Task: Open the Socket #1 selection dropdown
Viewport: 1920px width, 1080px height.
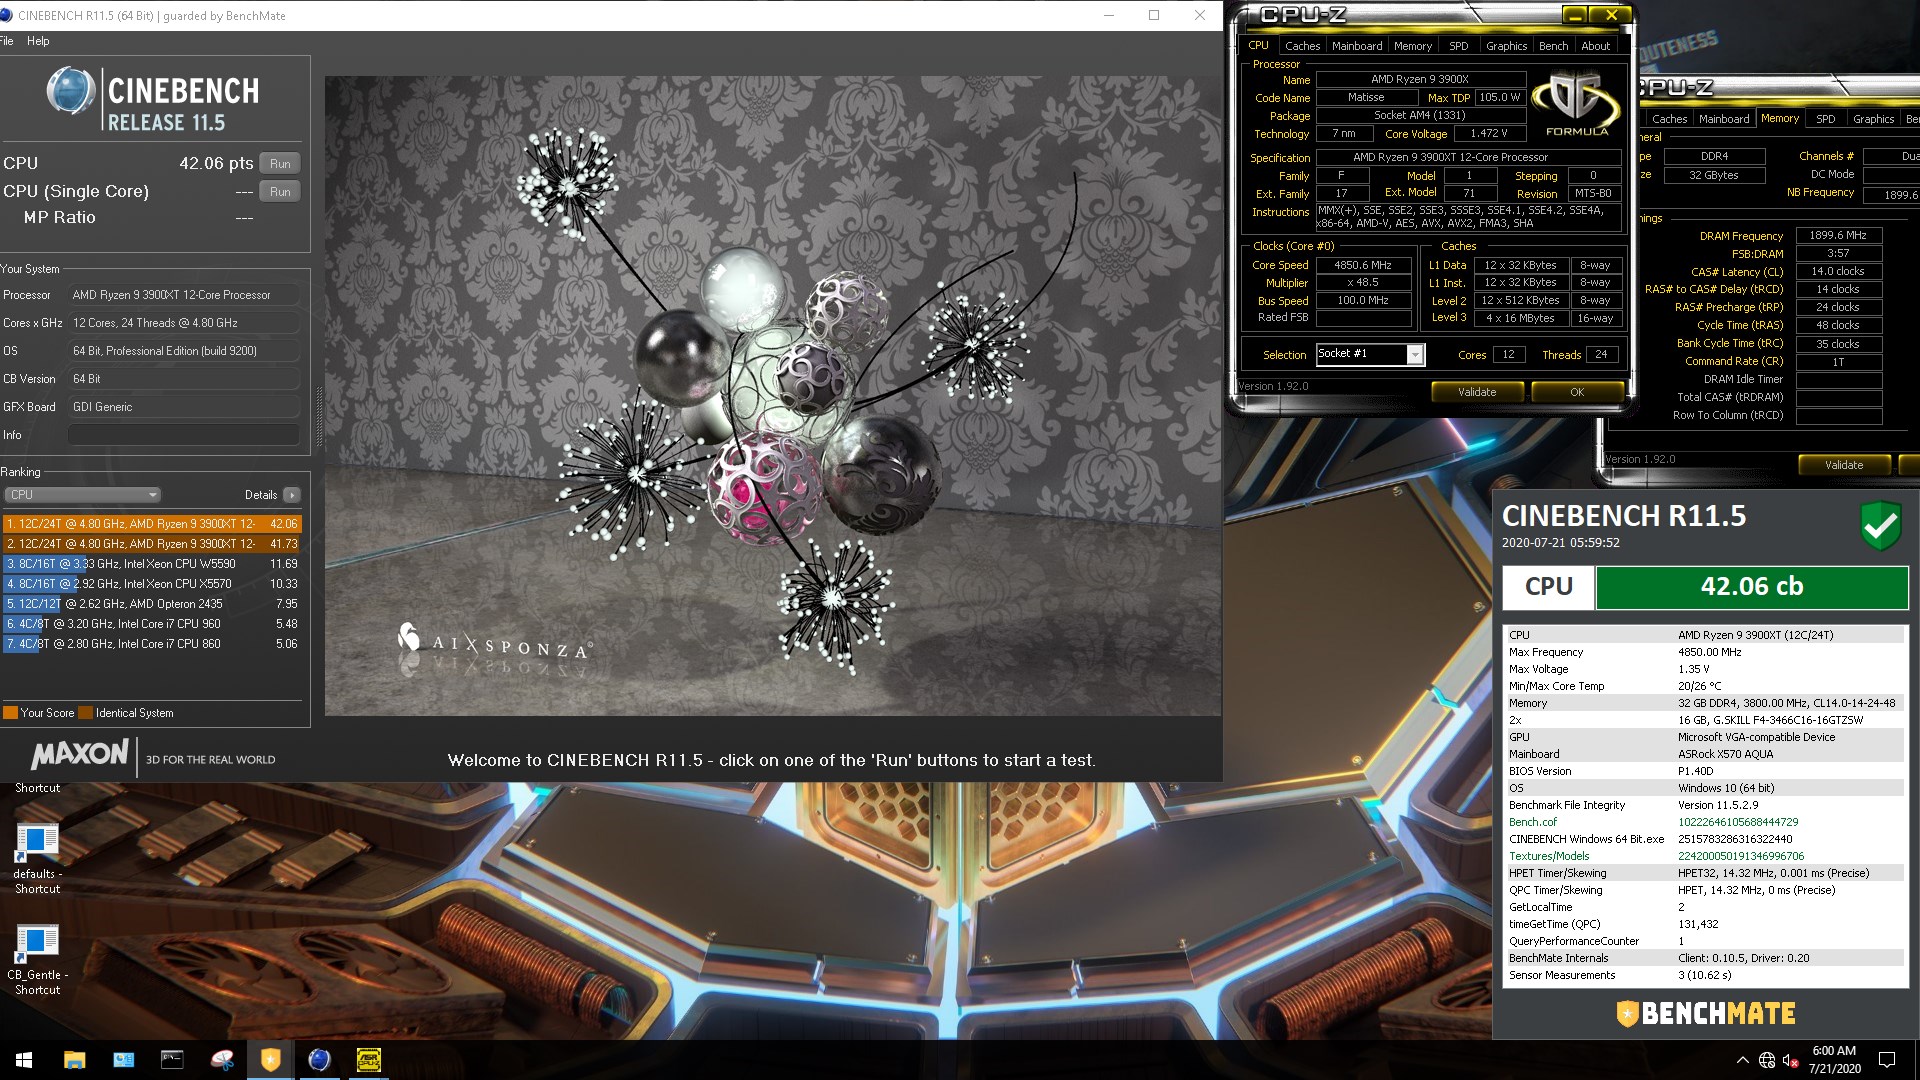Action: 1370,354
